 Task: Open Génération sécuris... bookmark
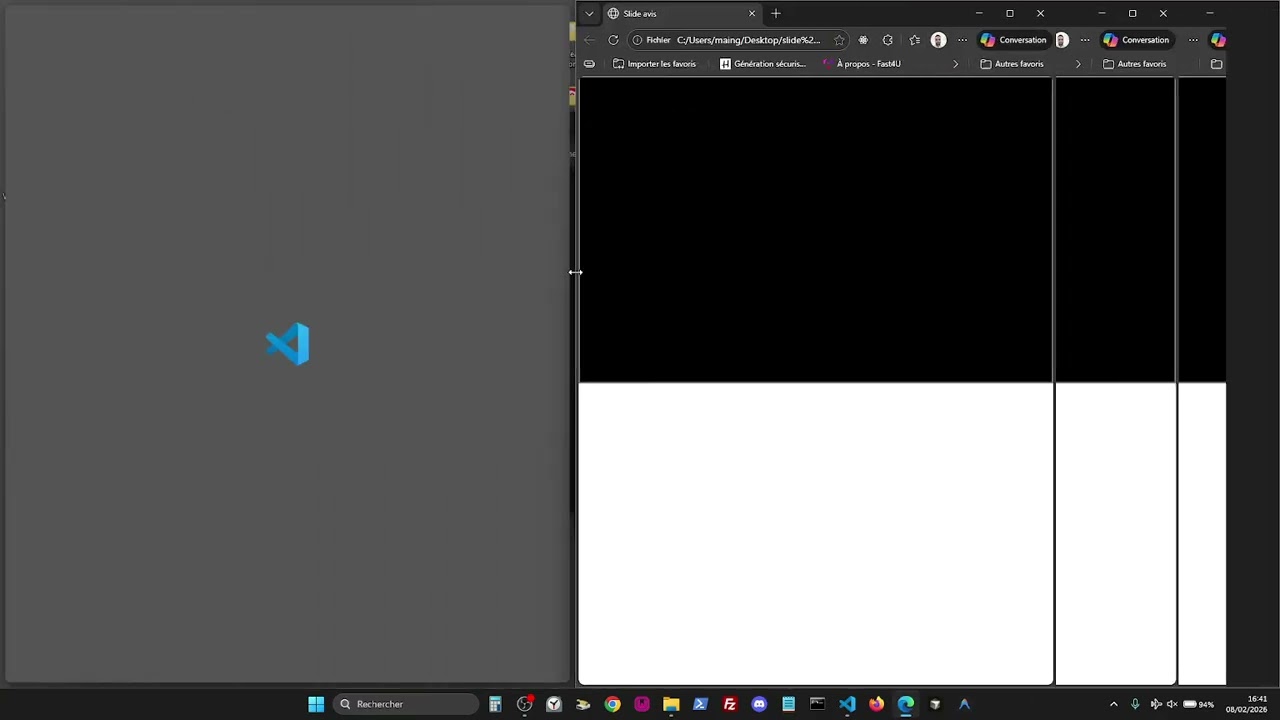click(x=763, y=64)
